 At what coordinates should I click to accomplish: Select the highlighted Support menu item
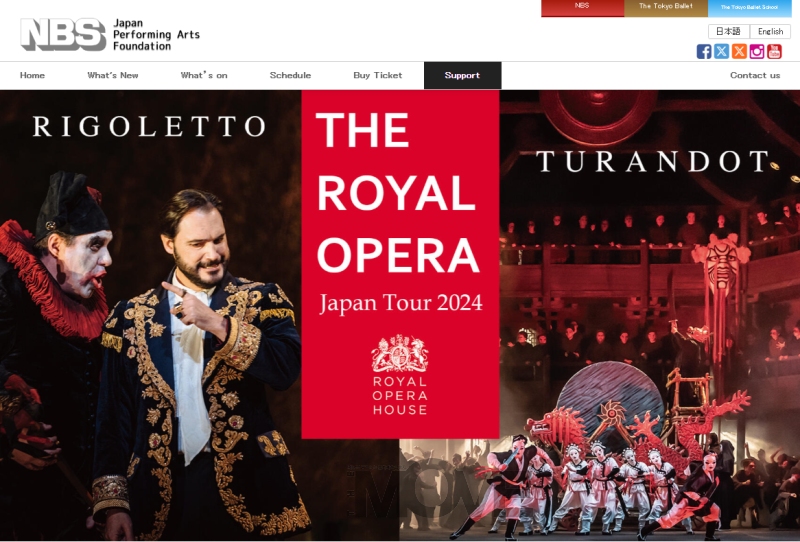tap(463, 76)
